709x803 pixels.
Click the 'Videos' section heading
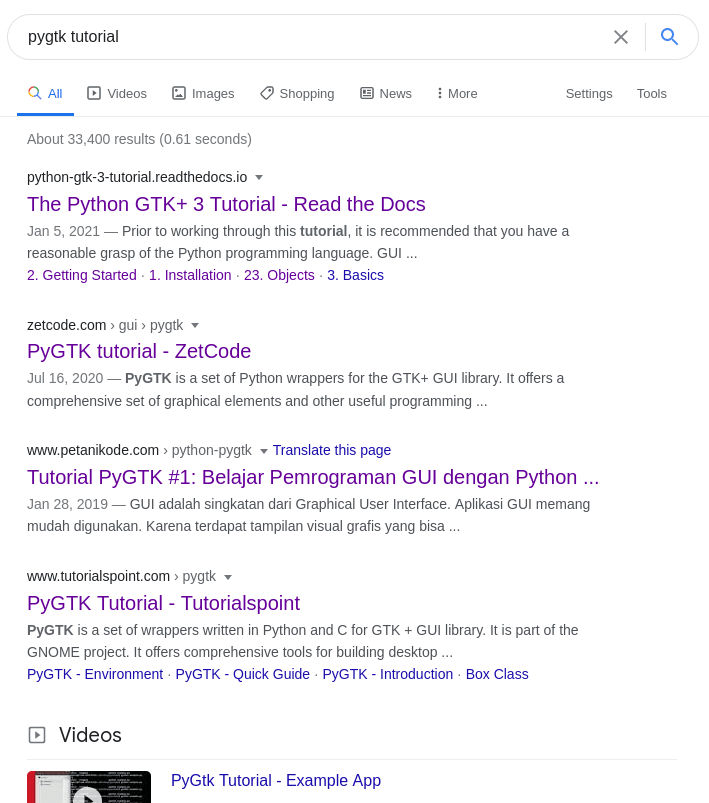click(90, 735)
